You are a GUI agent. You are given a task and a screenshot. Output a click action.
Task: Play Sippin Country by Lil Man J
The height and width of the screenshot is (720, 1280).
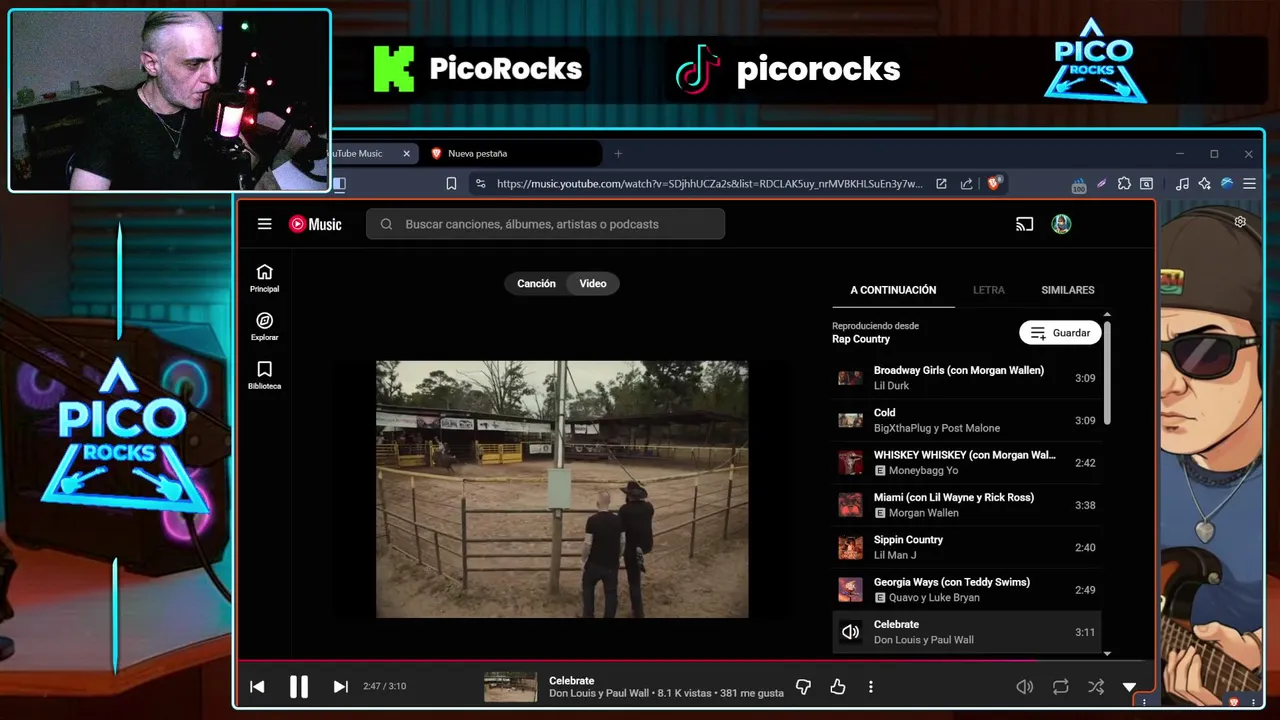[x=966, y=547]
